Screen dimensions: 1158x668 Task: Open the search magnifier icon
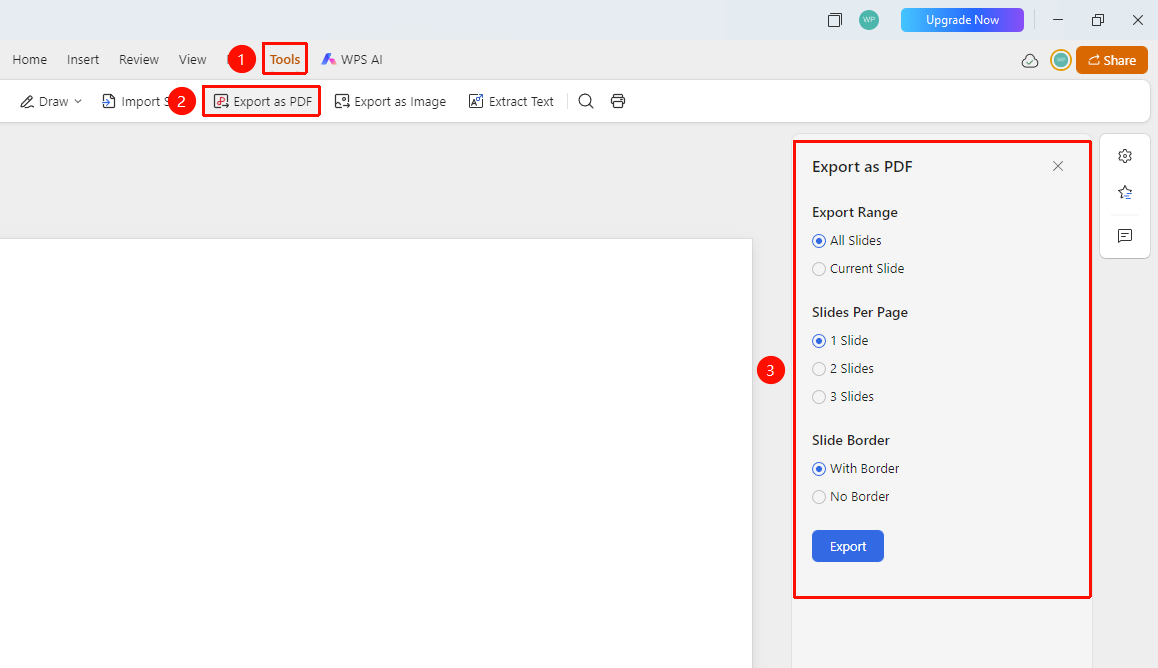point(586,102)
